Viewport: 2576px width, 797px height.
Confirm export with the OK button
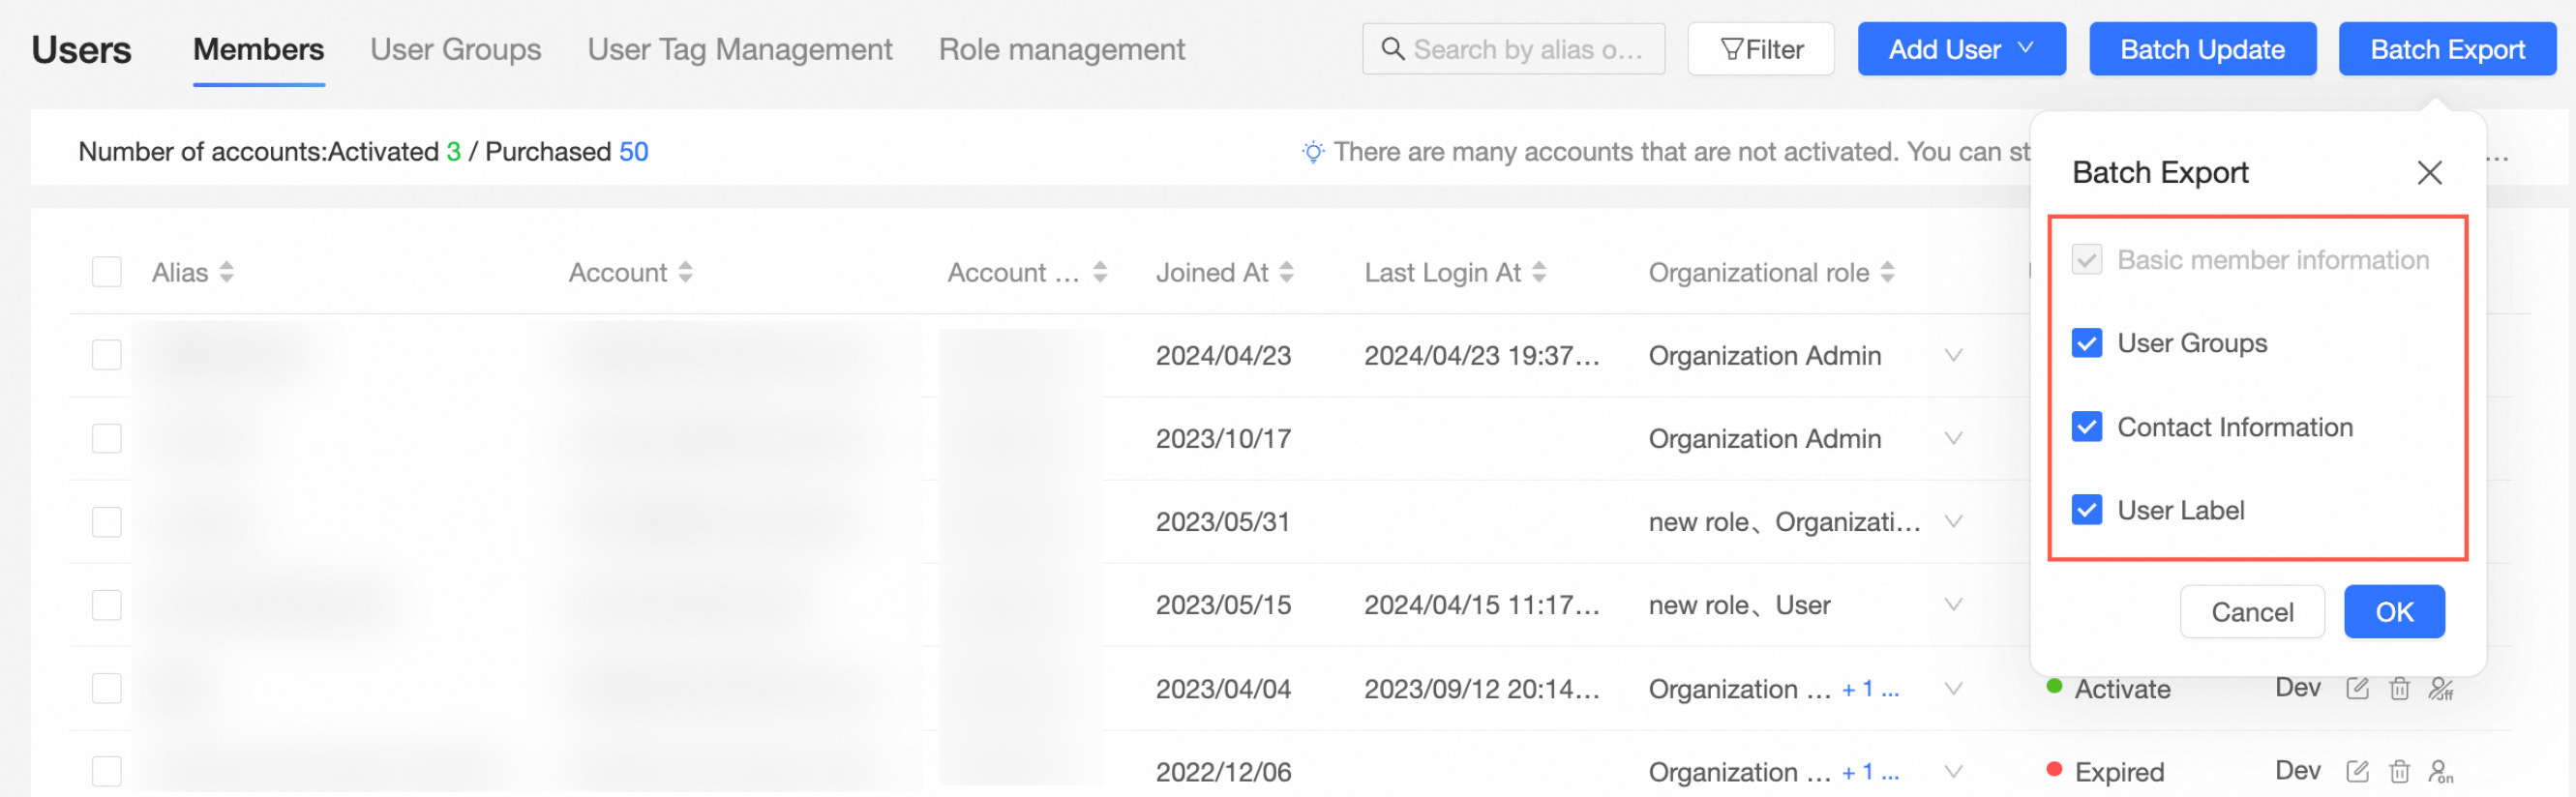[2394, 612]
